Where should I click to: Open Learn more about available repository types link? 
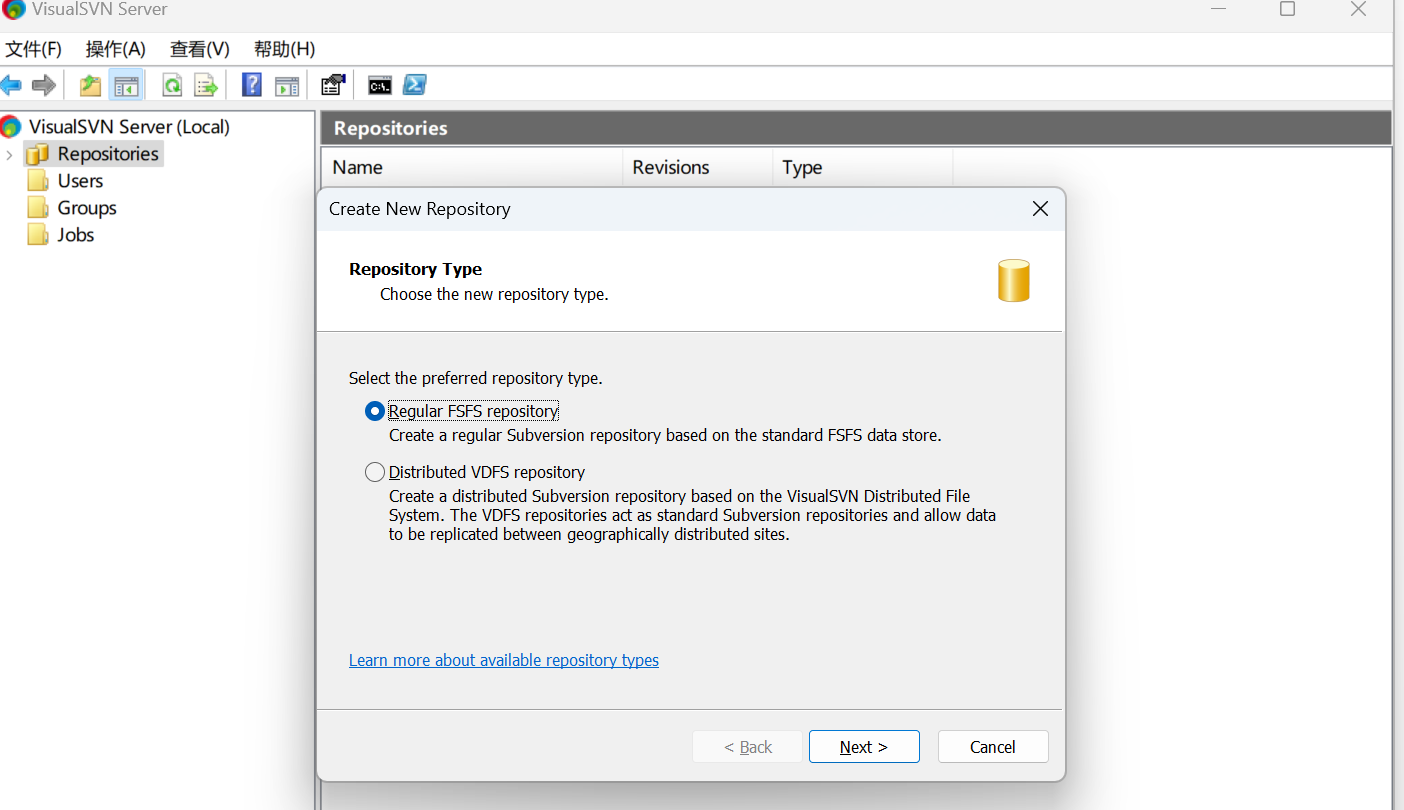pos(504,660)
